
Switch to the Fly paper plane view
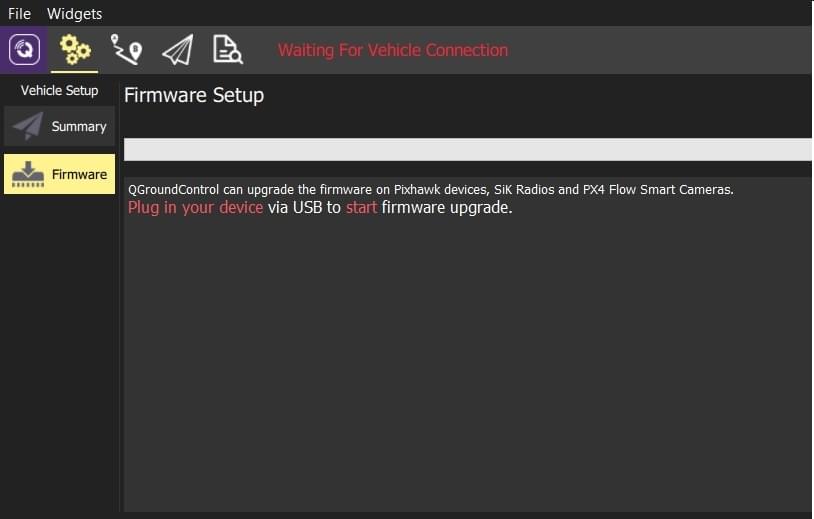point(178,50)
